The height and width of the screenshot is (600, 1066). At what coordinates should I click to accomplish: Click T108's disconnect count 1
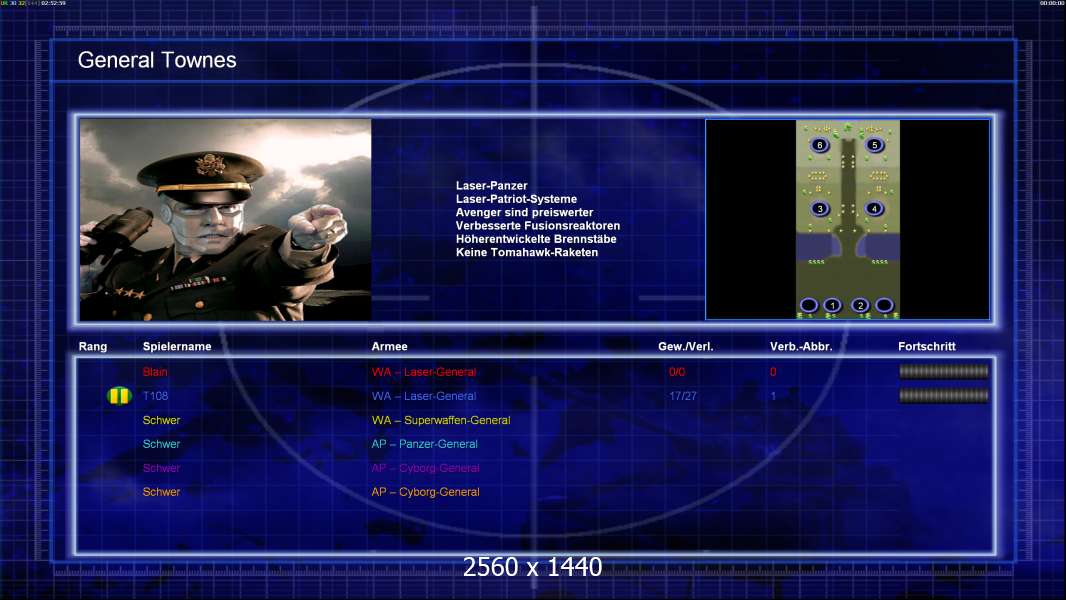(773, 396)
